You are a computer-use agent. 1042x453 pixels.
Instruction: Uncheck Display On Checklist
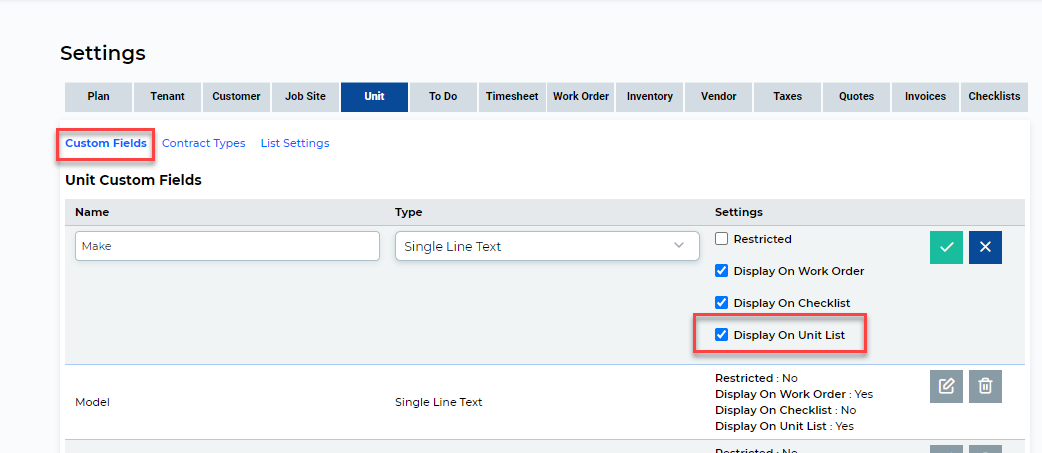pyautogui.click(x=722, y=303)
